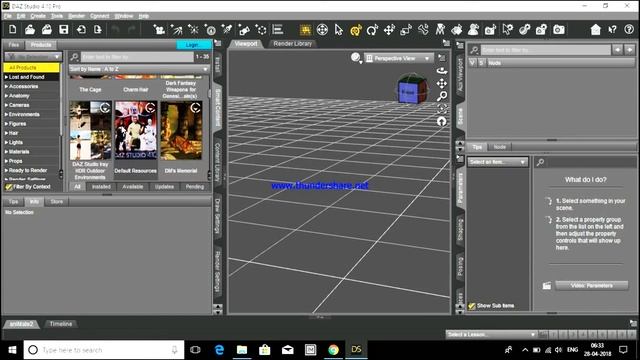Open the Perspective View dropdown

(398, 58)
